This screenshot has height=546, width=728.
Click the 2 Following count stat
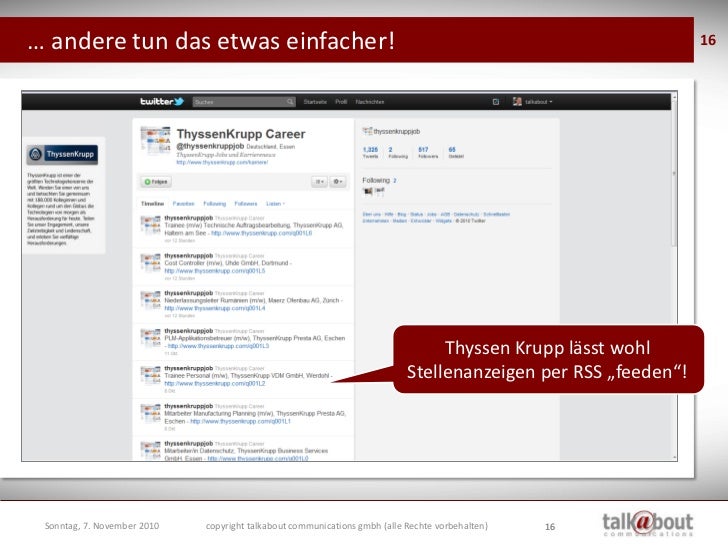click(398, 152)
